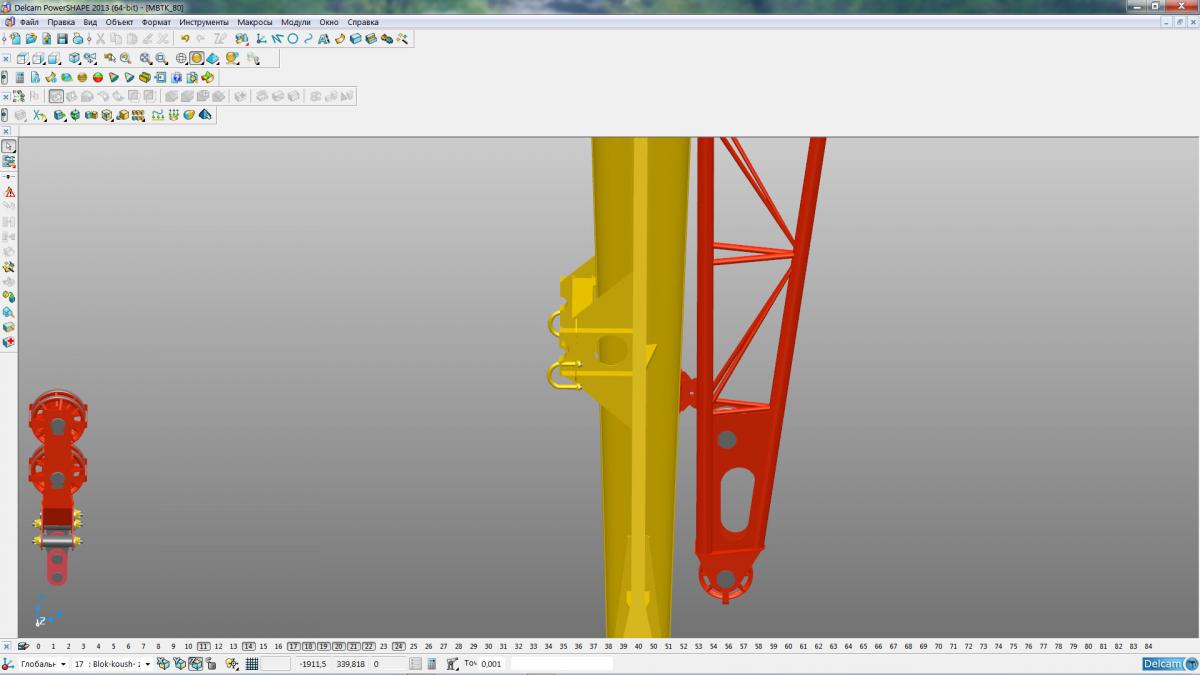Click level 84 in the levels bar
The image size is (1200, 675).
(1148, 646)
